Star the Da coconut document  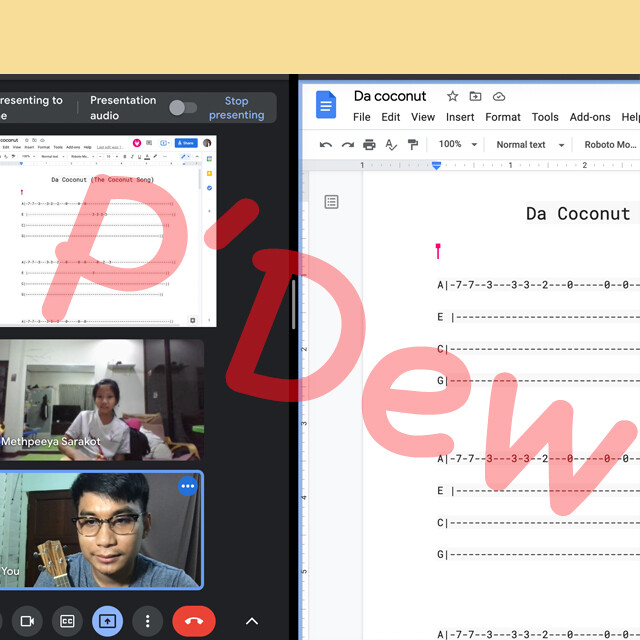click(x=452, y=97)
